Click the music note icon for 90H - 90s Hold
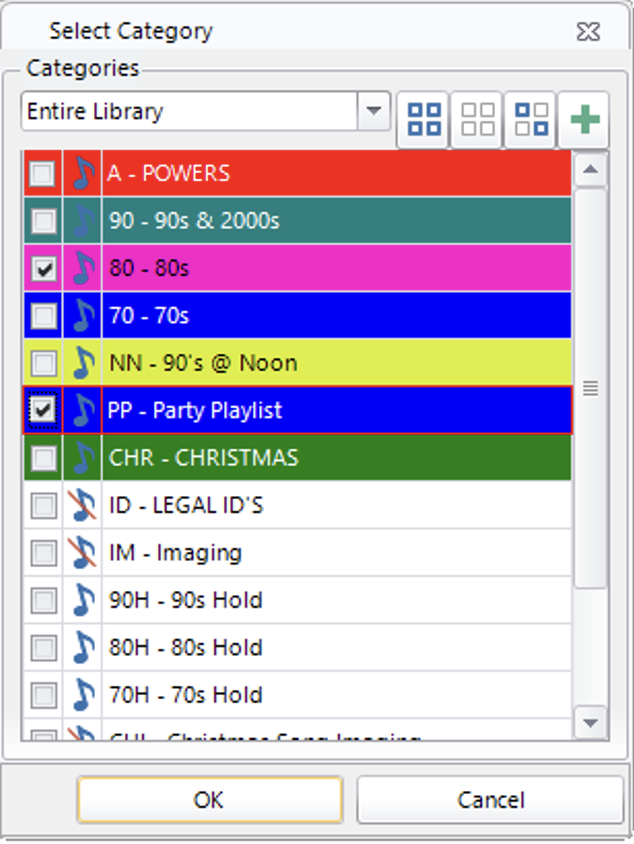This screenshot has height=844, width=634. [82, 600]
